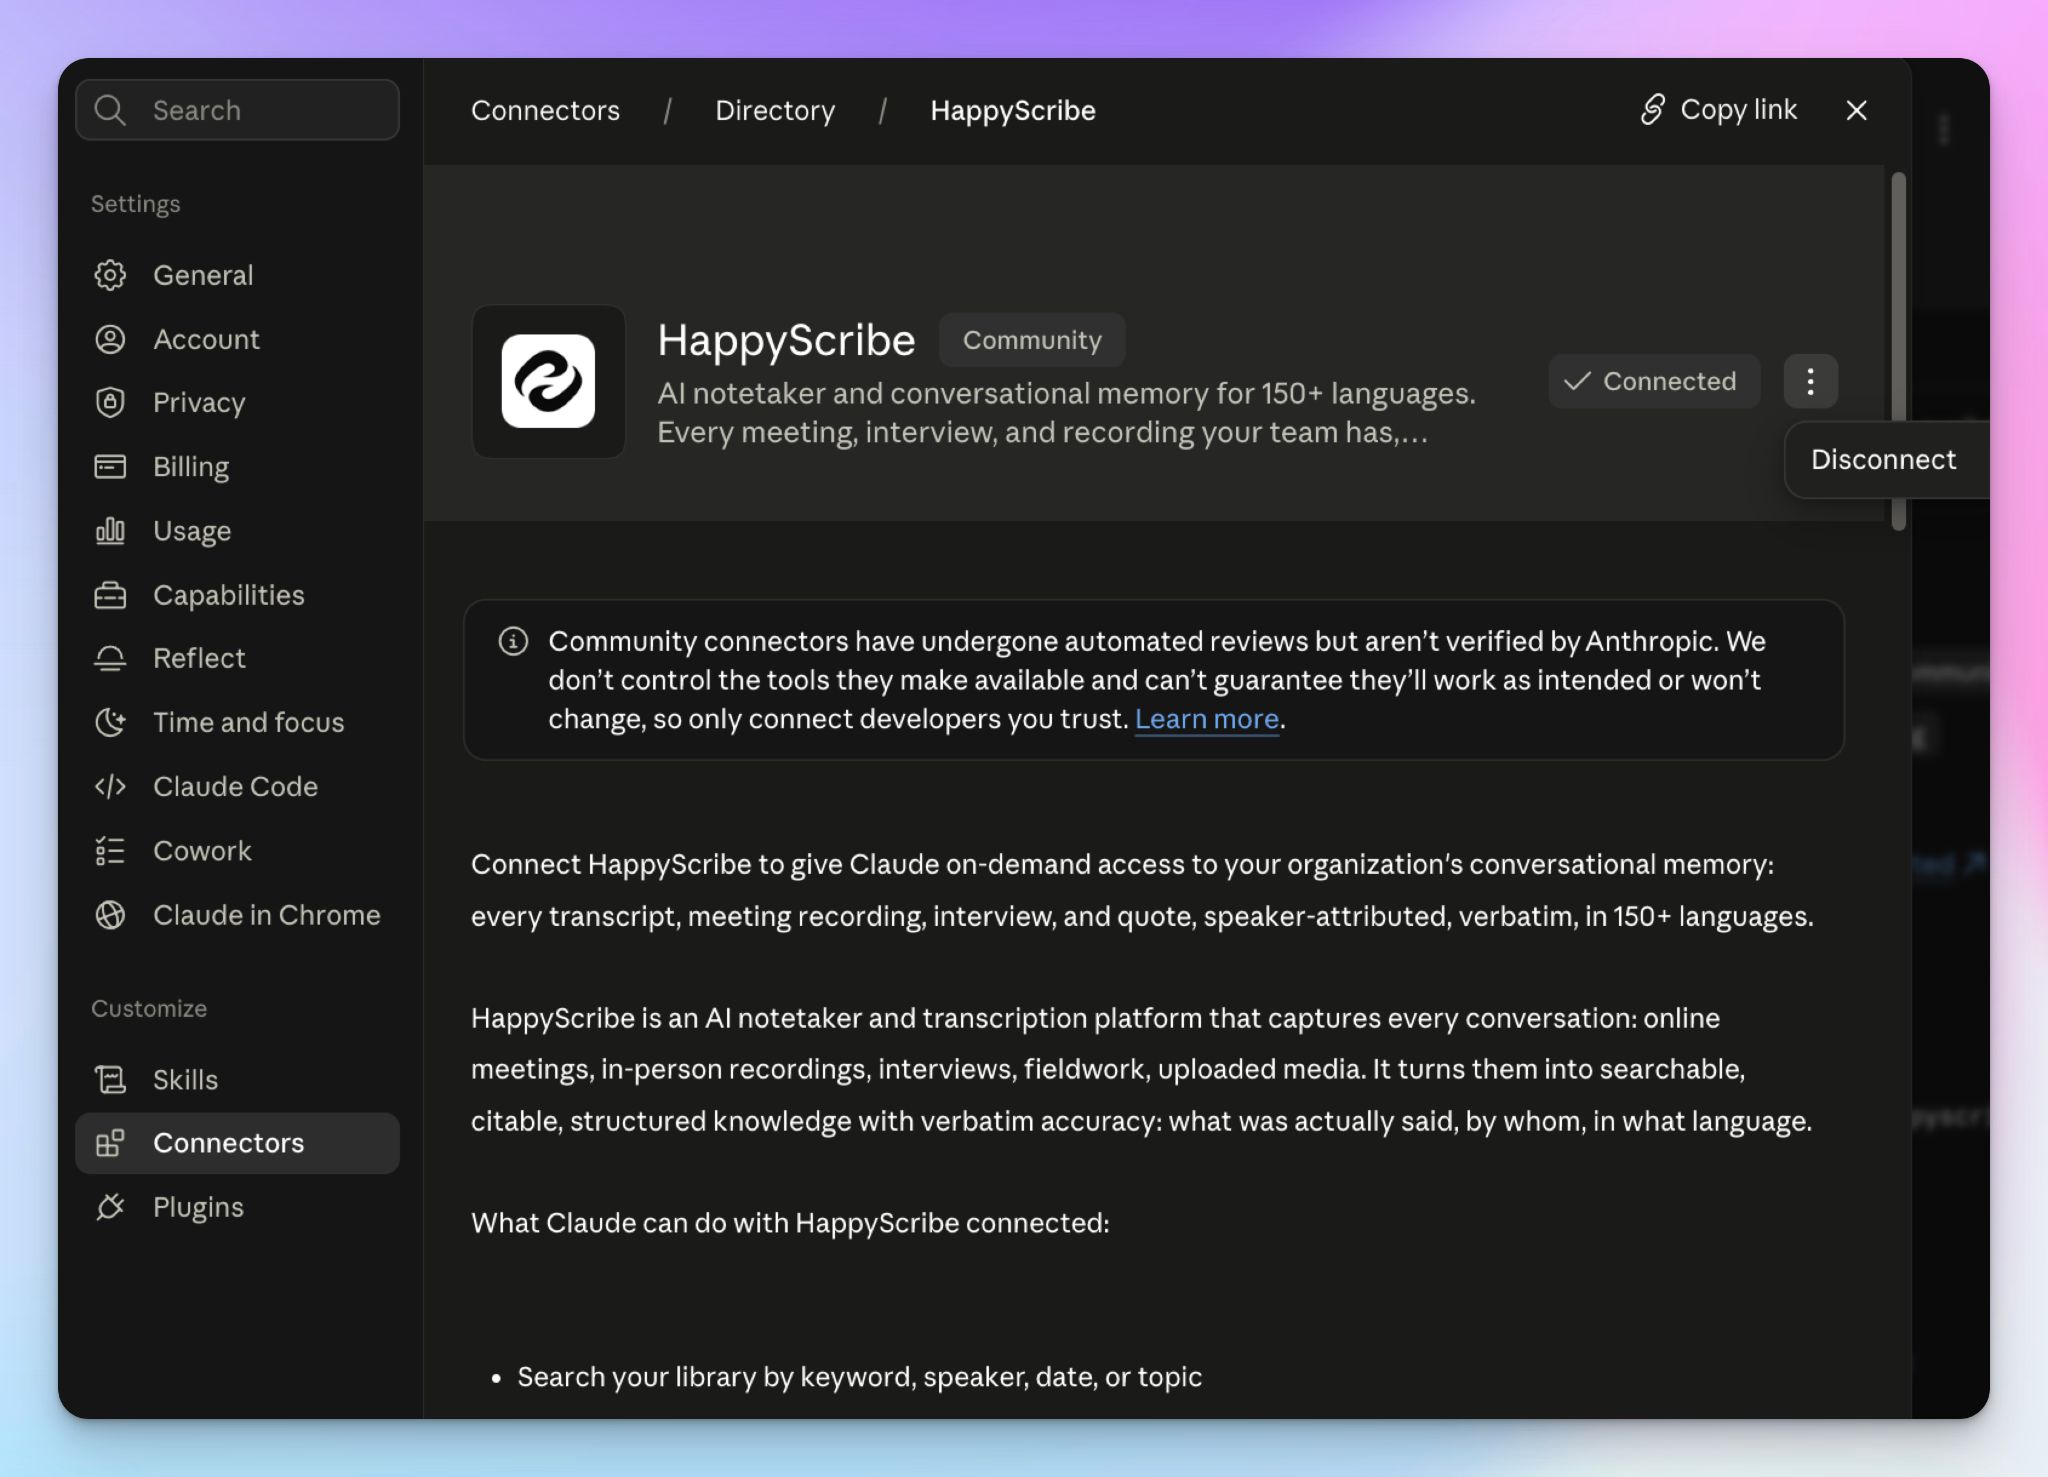
Task: Click the Billing card icon
Action: pyautogui.click(x=110, y=466)
